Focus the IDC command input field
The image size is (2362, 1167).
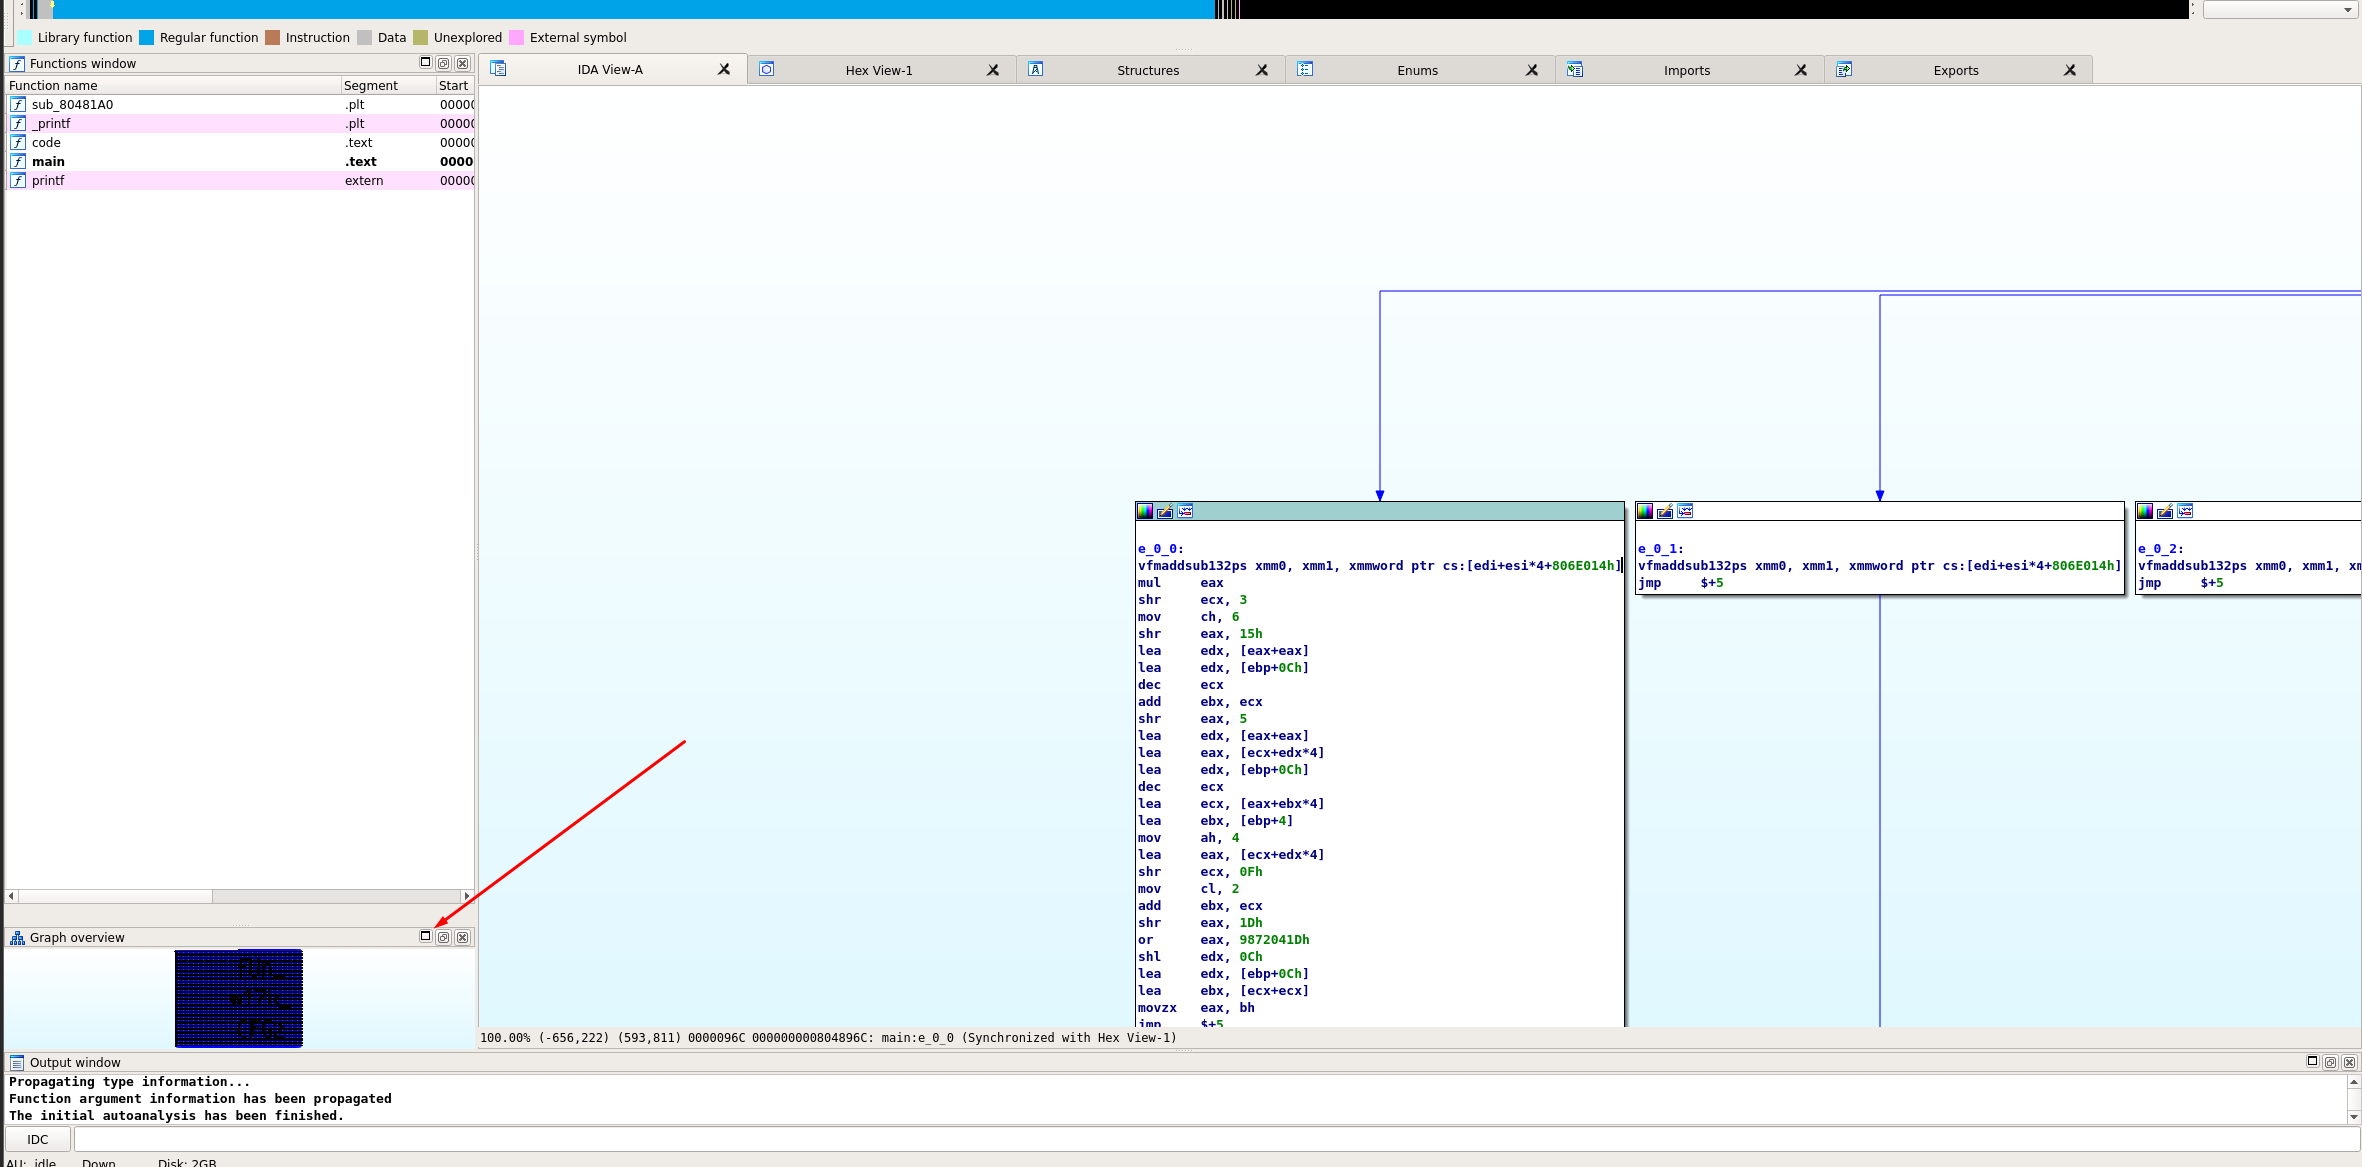[x=1216, y=1140]
